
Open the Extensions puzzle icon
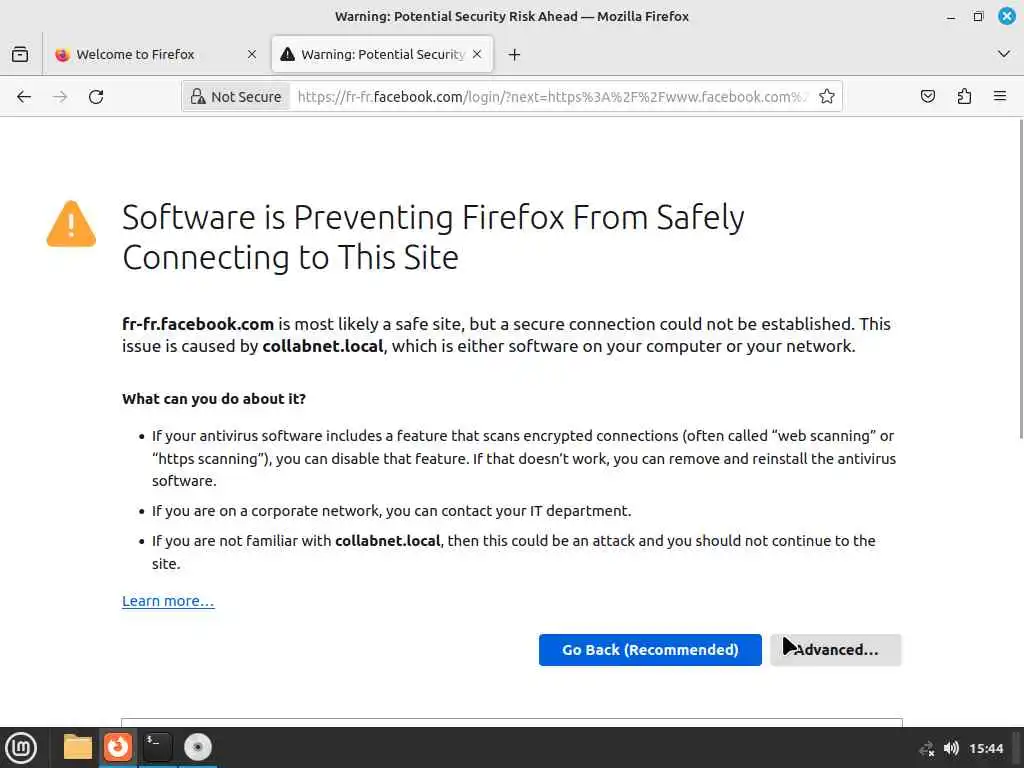964,97
